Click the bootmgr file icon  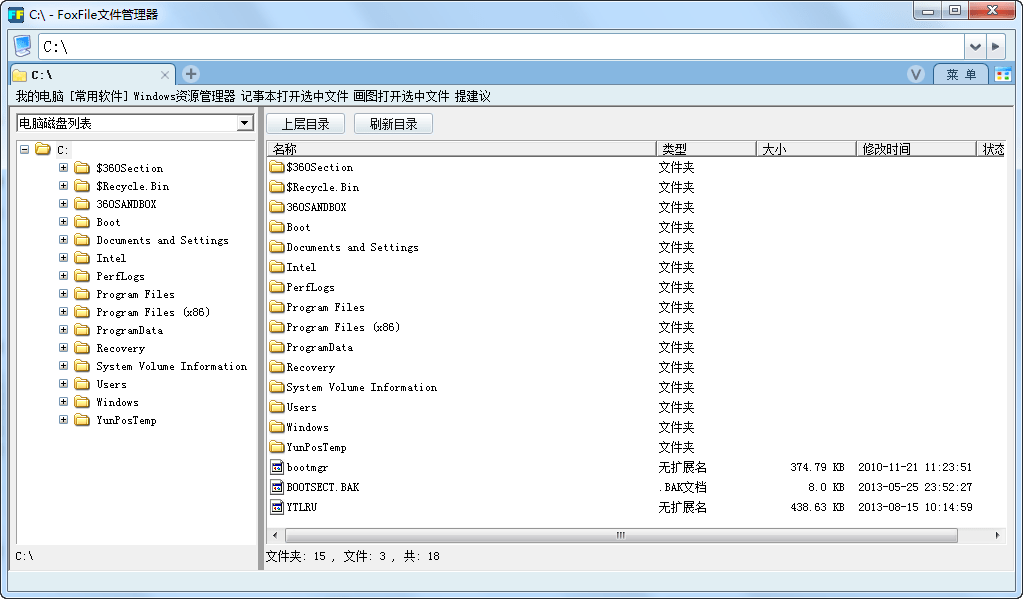(x=276, y=467)
